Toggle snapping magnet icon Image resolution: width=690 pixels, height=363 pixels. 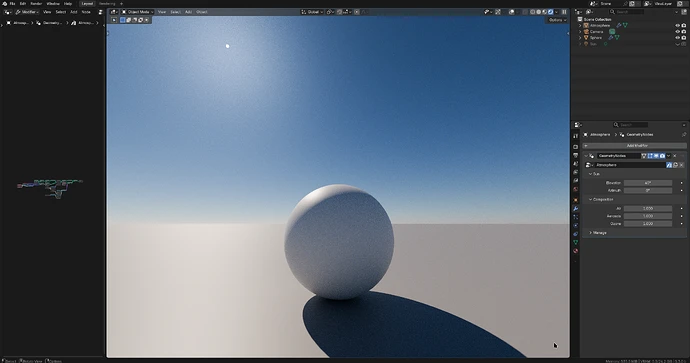(339, 12)
